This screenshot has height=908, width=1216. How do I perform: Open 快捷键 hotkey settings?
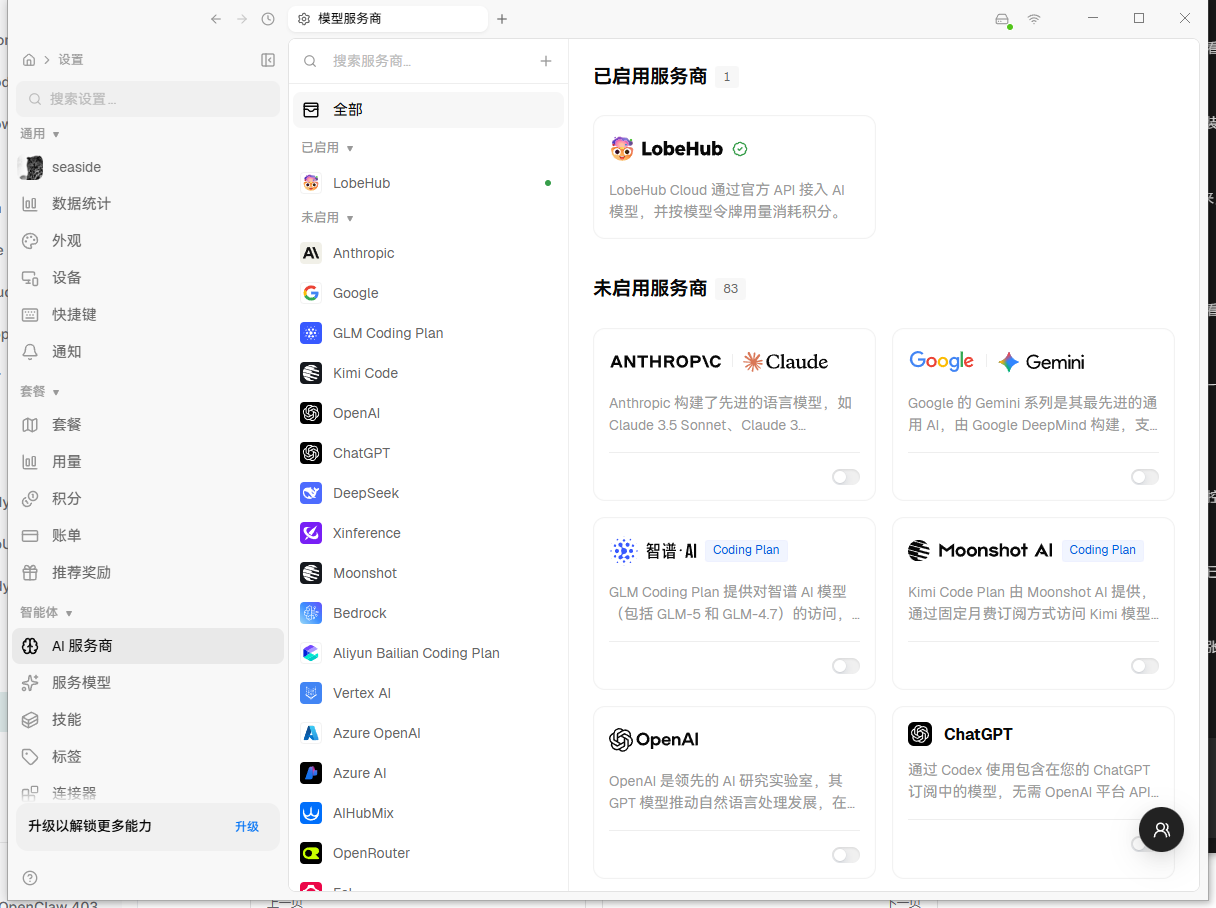point(148,315)
